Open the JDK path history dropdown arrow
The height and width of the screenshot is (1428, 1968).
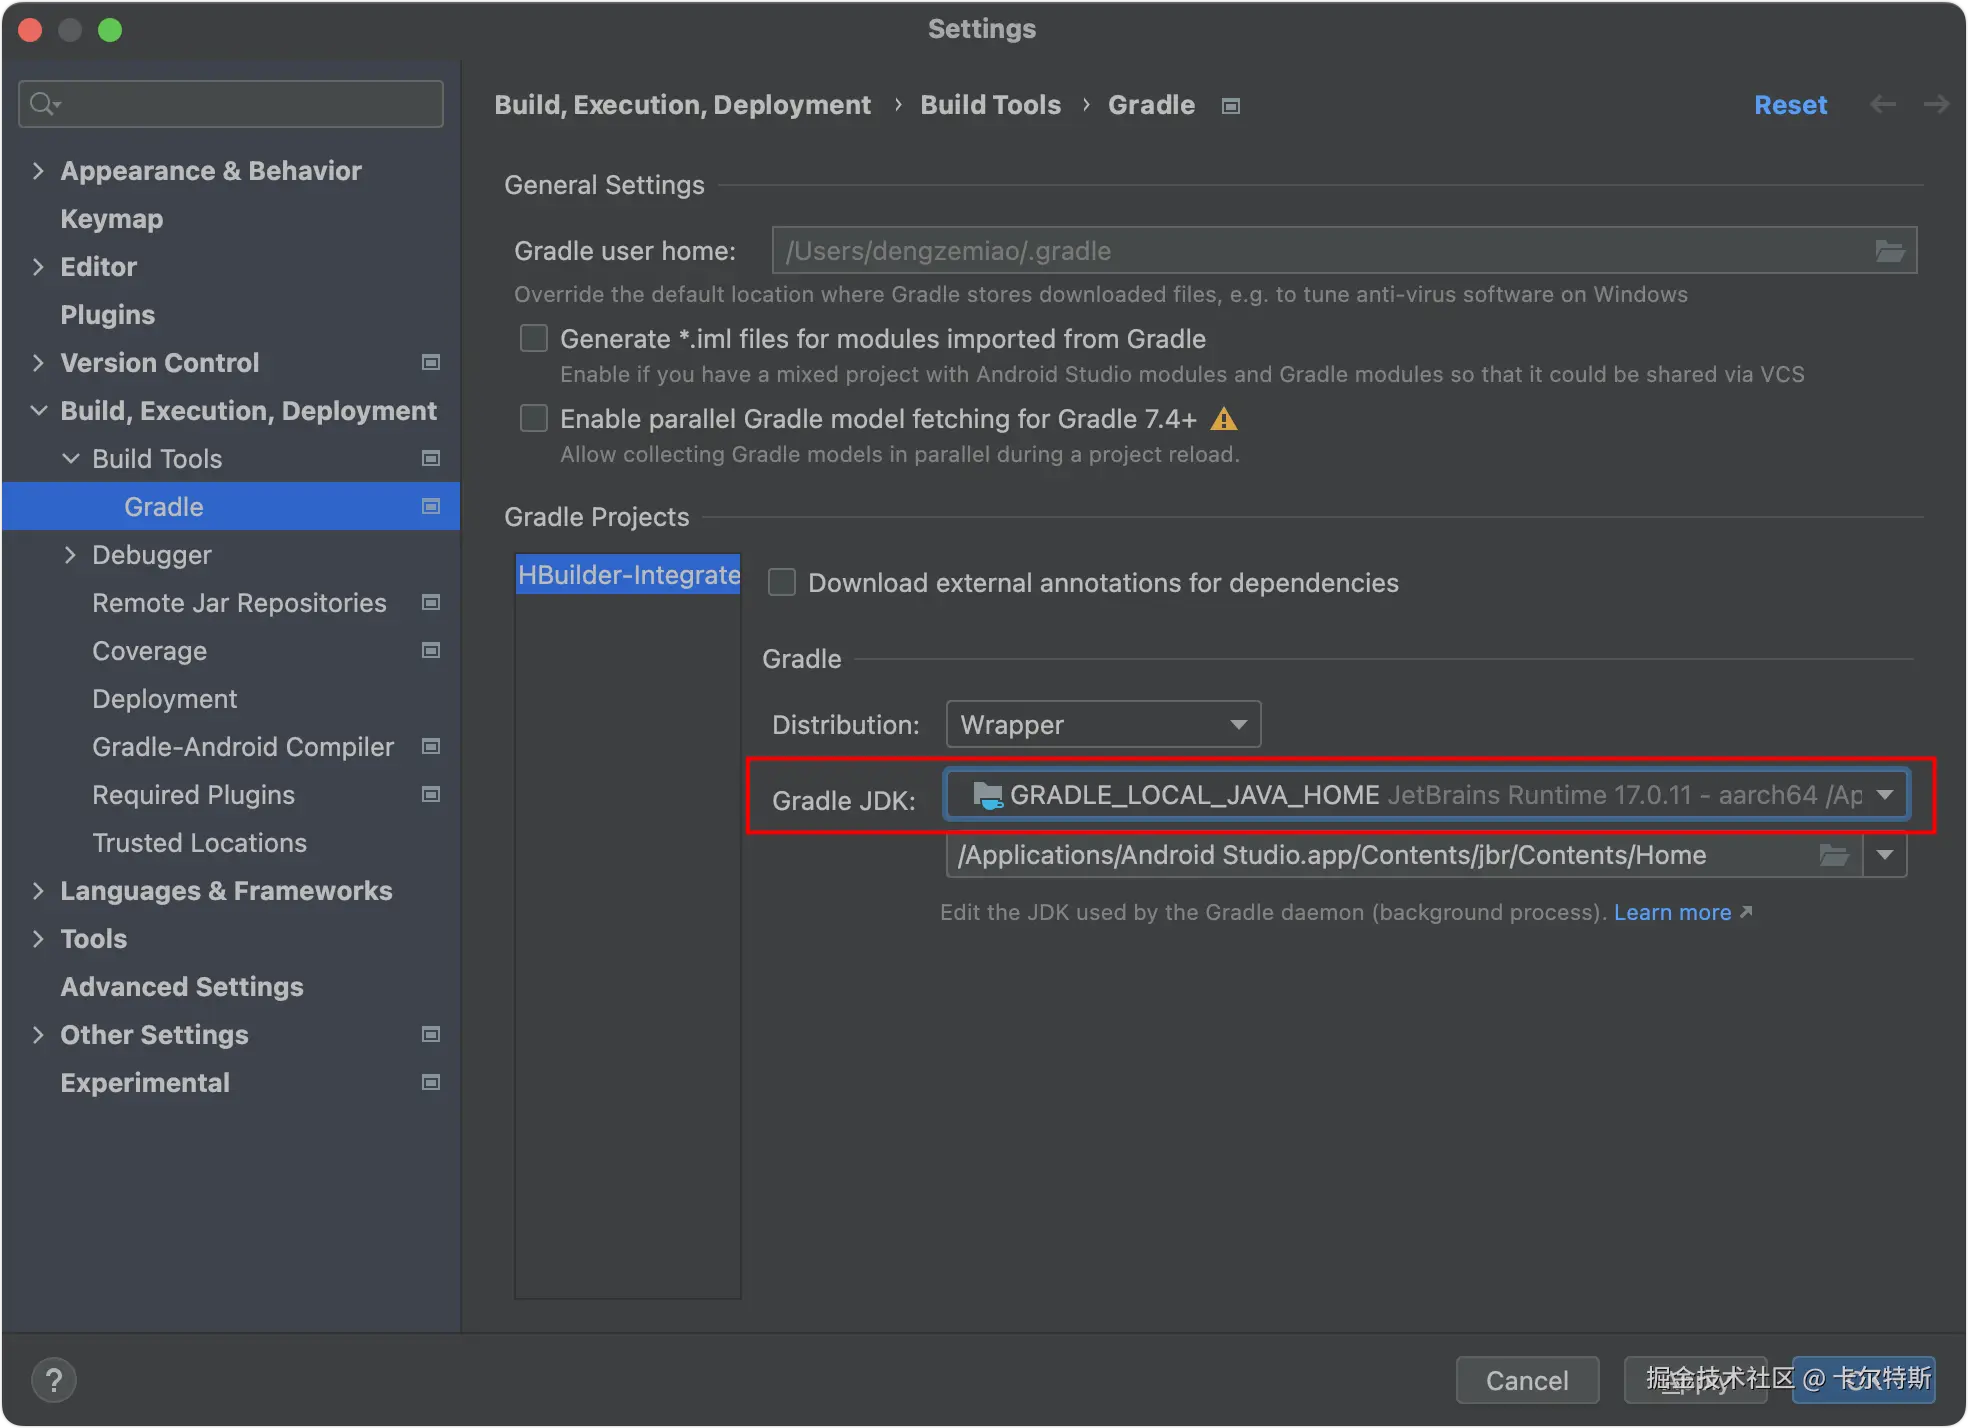(1885, 855)
